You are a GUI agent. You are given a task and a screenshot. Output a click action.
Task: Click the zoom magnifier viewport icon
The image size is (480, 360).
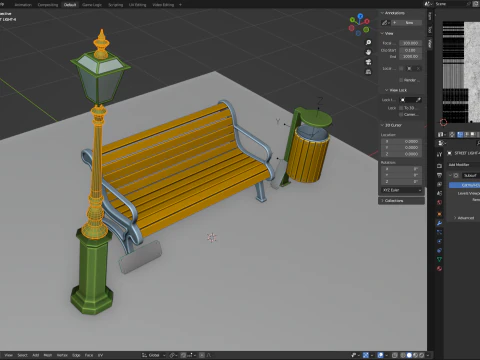(x=368, y=42)
